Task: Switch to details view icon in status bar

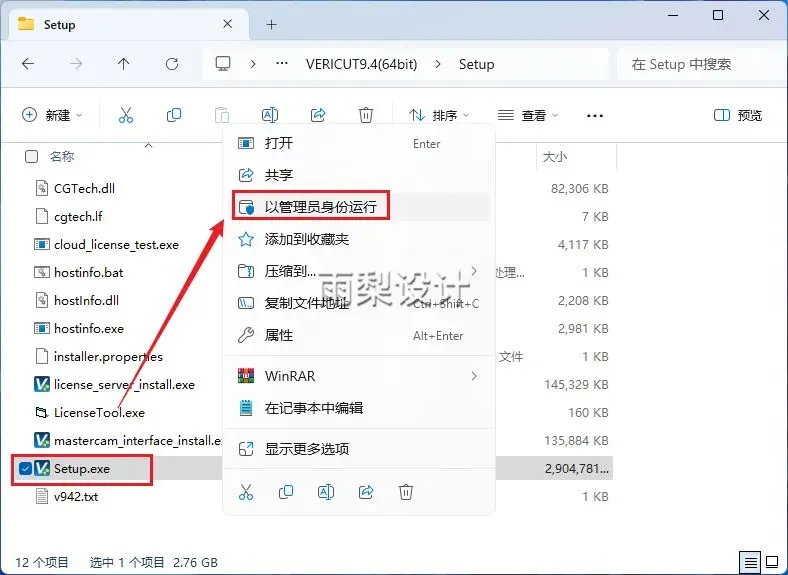Action: [x=750, y=562]
